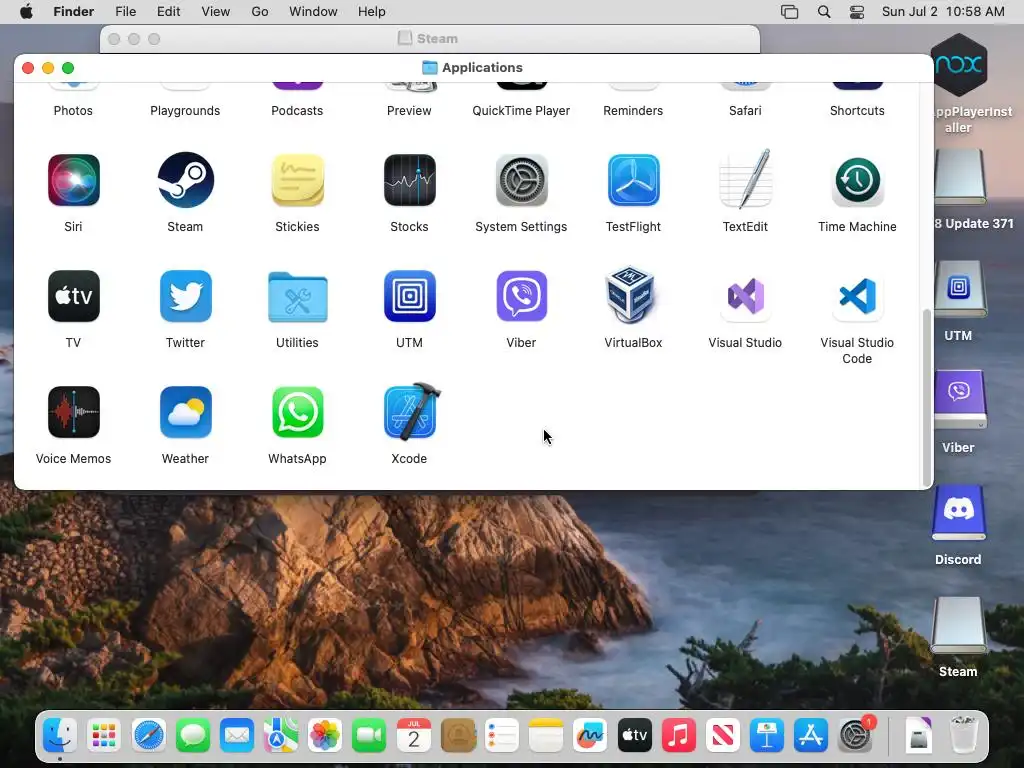Open the purple Visual Studio icon

click(x=745, y=296)
